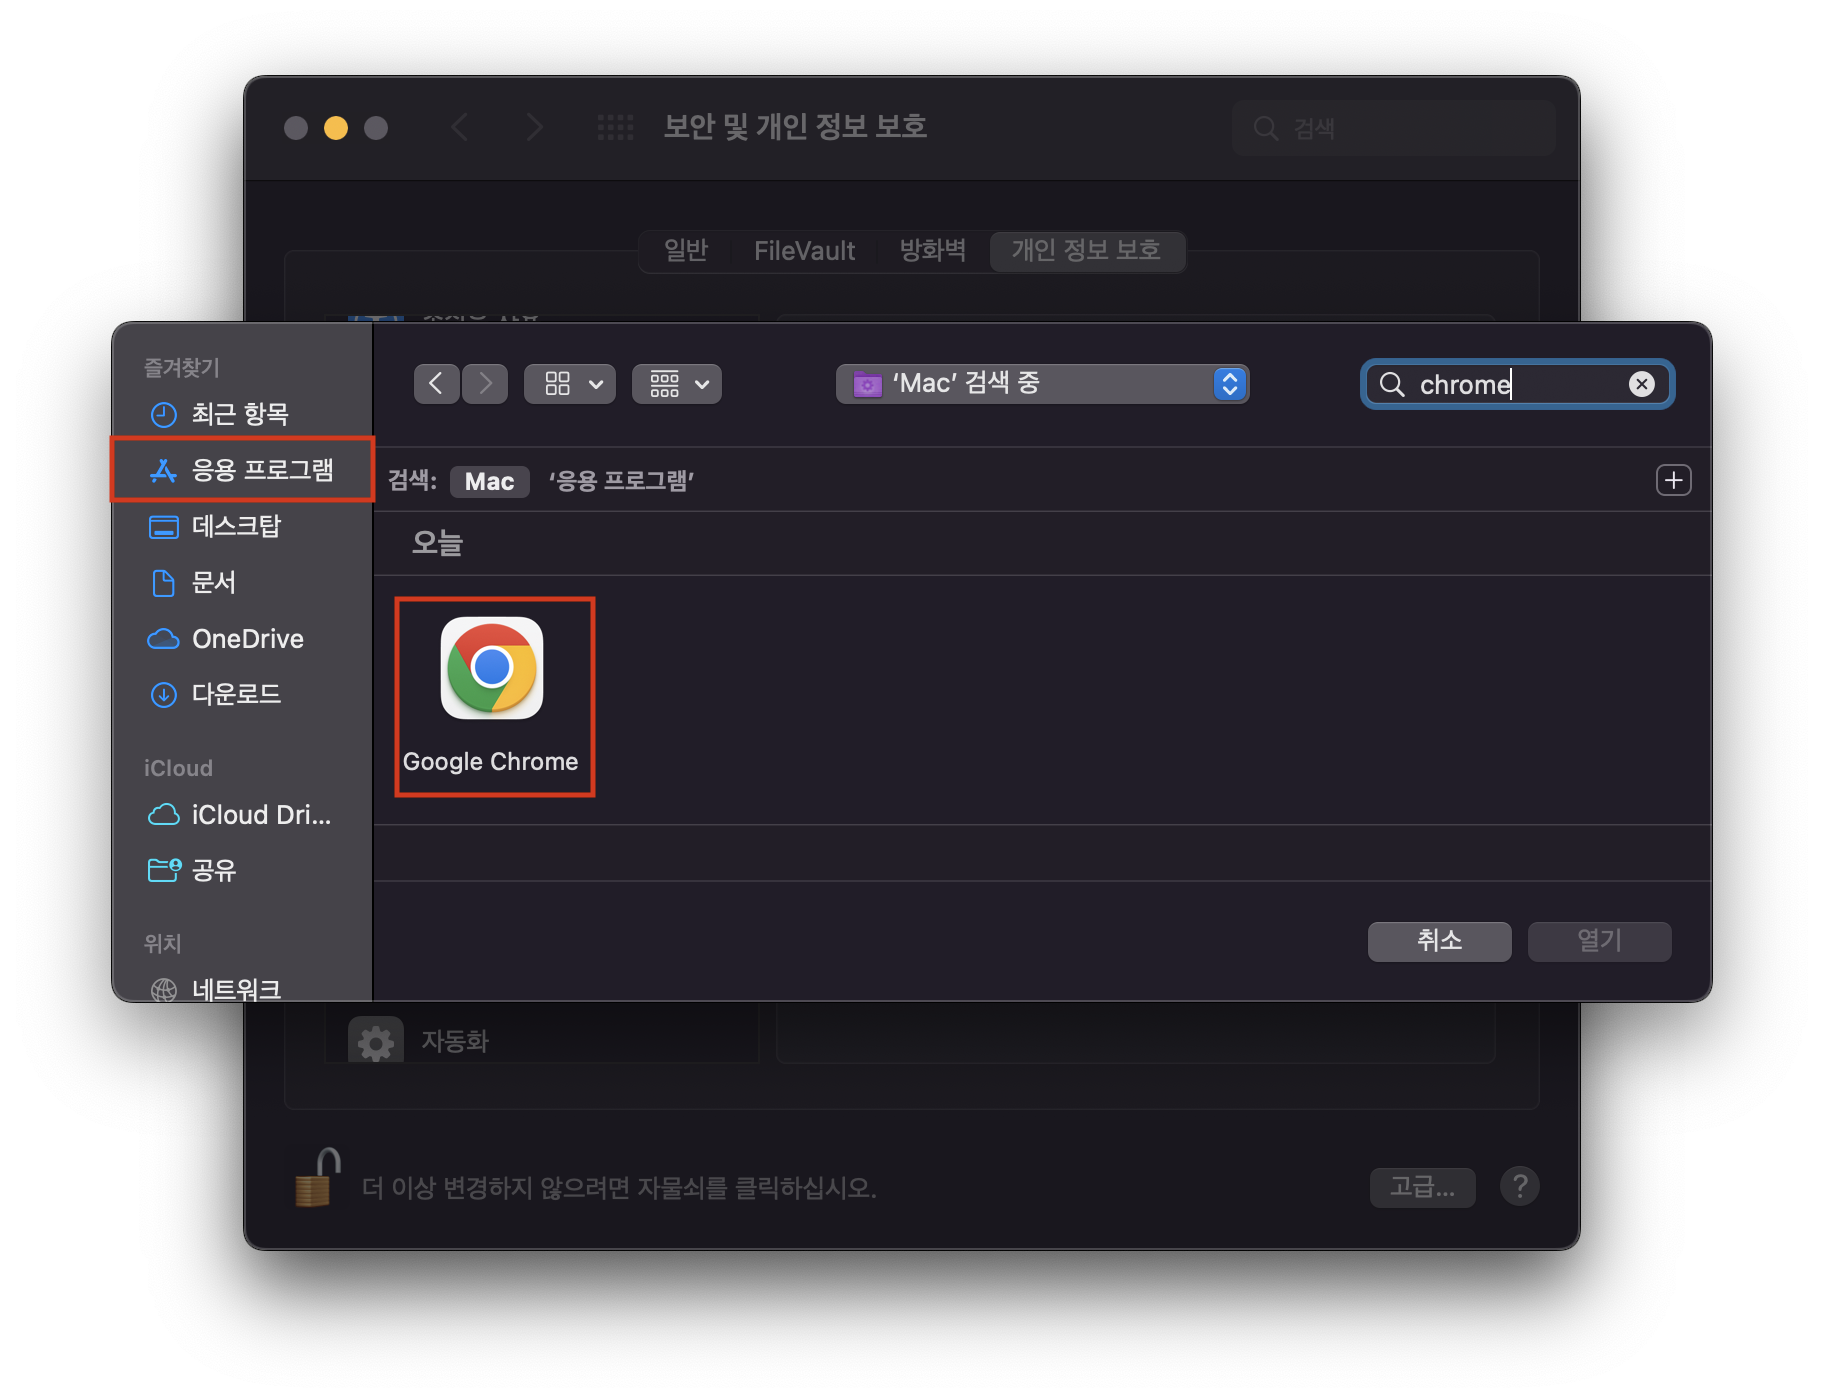
Task: Select Applications (응용 프로그램) in sidebar
Action: (x=241, y=469)
